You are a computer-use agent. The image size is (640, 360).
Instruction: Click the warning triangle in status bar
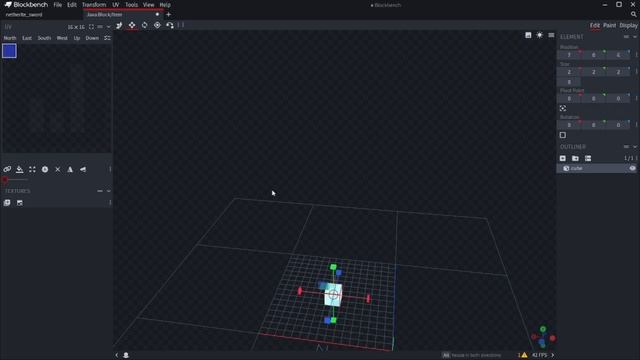[x=524, y=355]
